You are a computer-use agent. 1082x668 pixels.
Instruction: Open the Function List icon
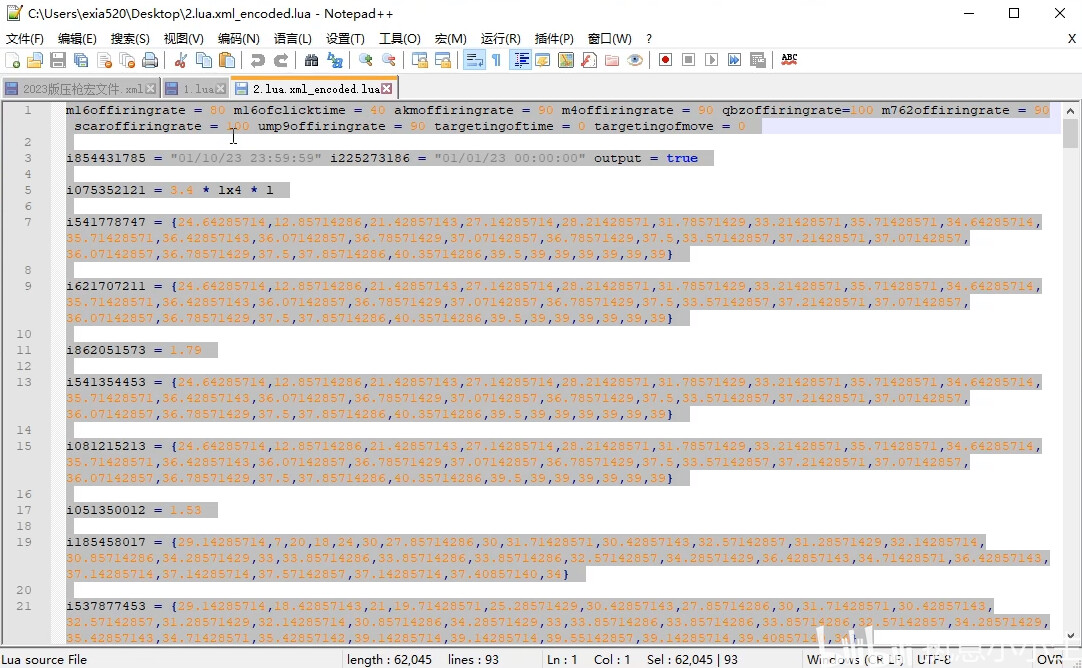point(589,60)
